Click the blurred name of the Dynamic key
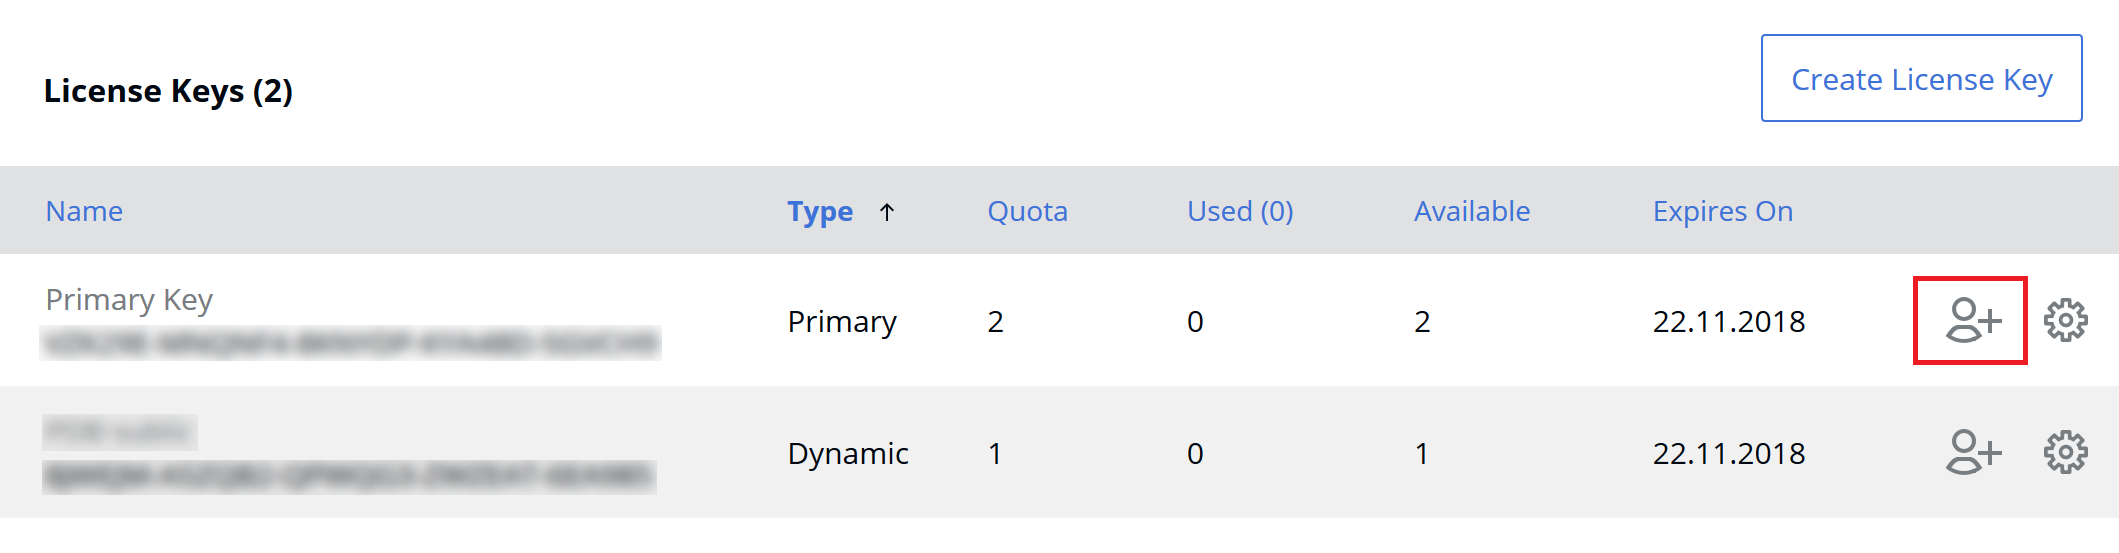Screen dimensions: 2119x553 point(119,433)
